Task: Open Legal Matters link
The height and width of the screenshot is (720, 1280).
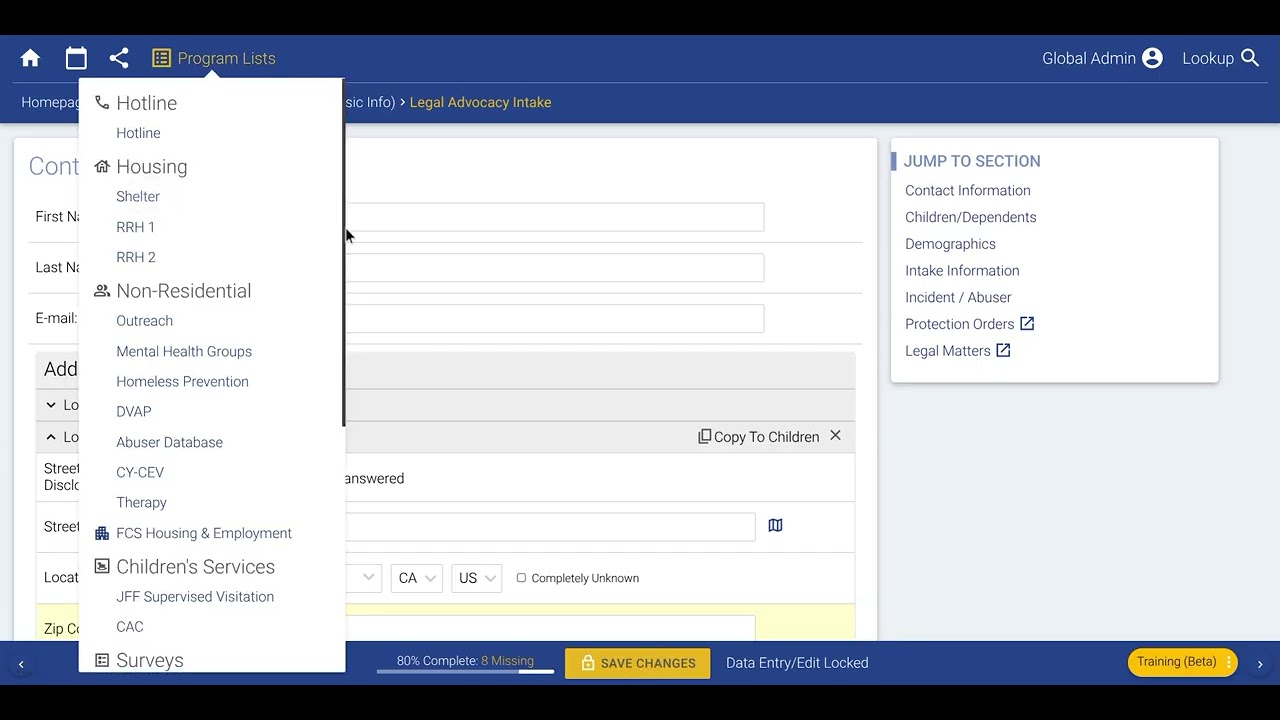Action: point(948,351)
